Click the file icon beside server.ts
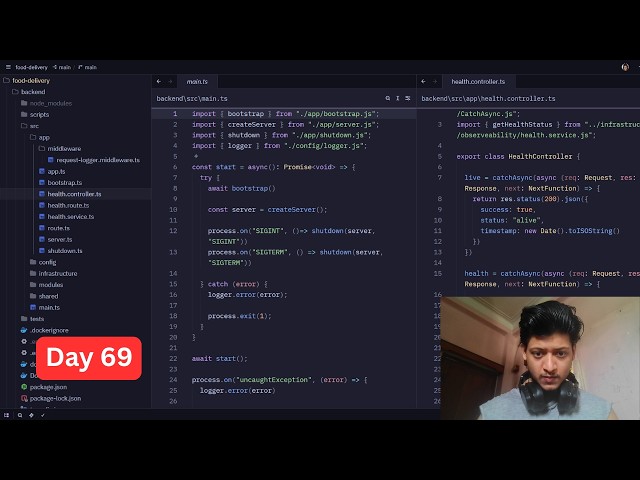The width and height of the screenshot is (640, 480). coord(42,239)
